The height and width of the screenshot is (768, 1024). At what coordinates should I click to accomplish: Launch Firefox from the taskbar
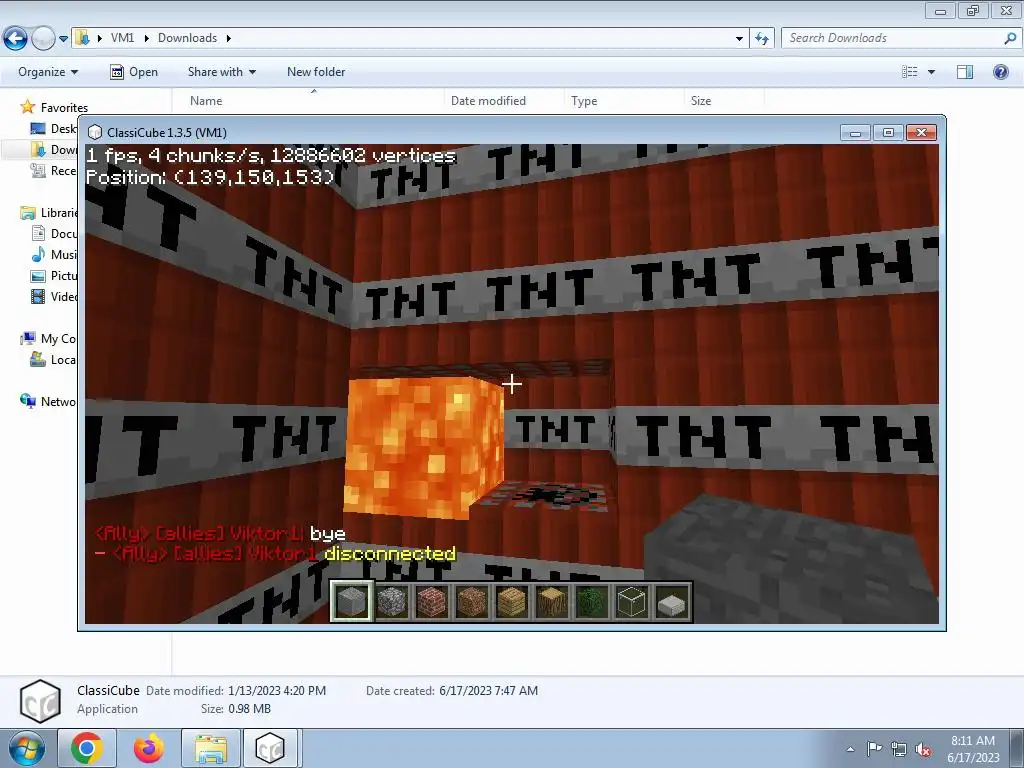(x=148, y=748)
